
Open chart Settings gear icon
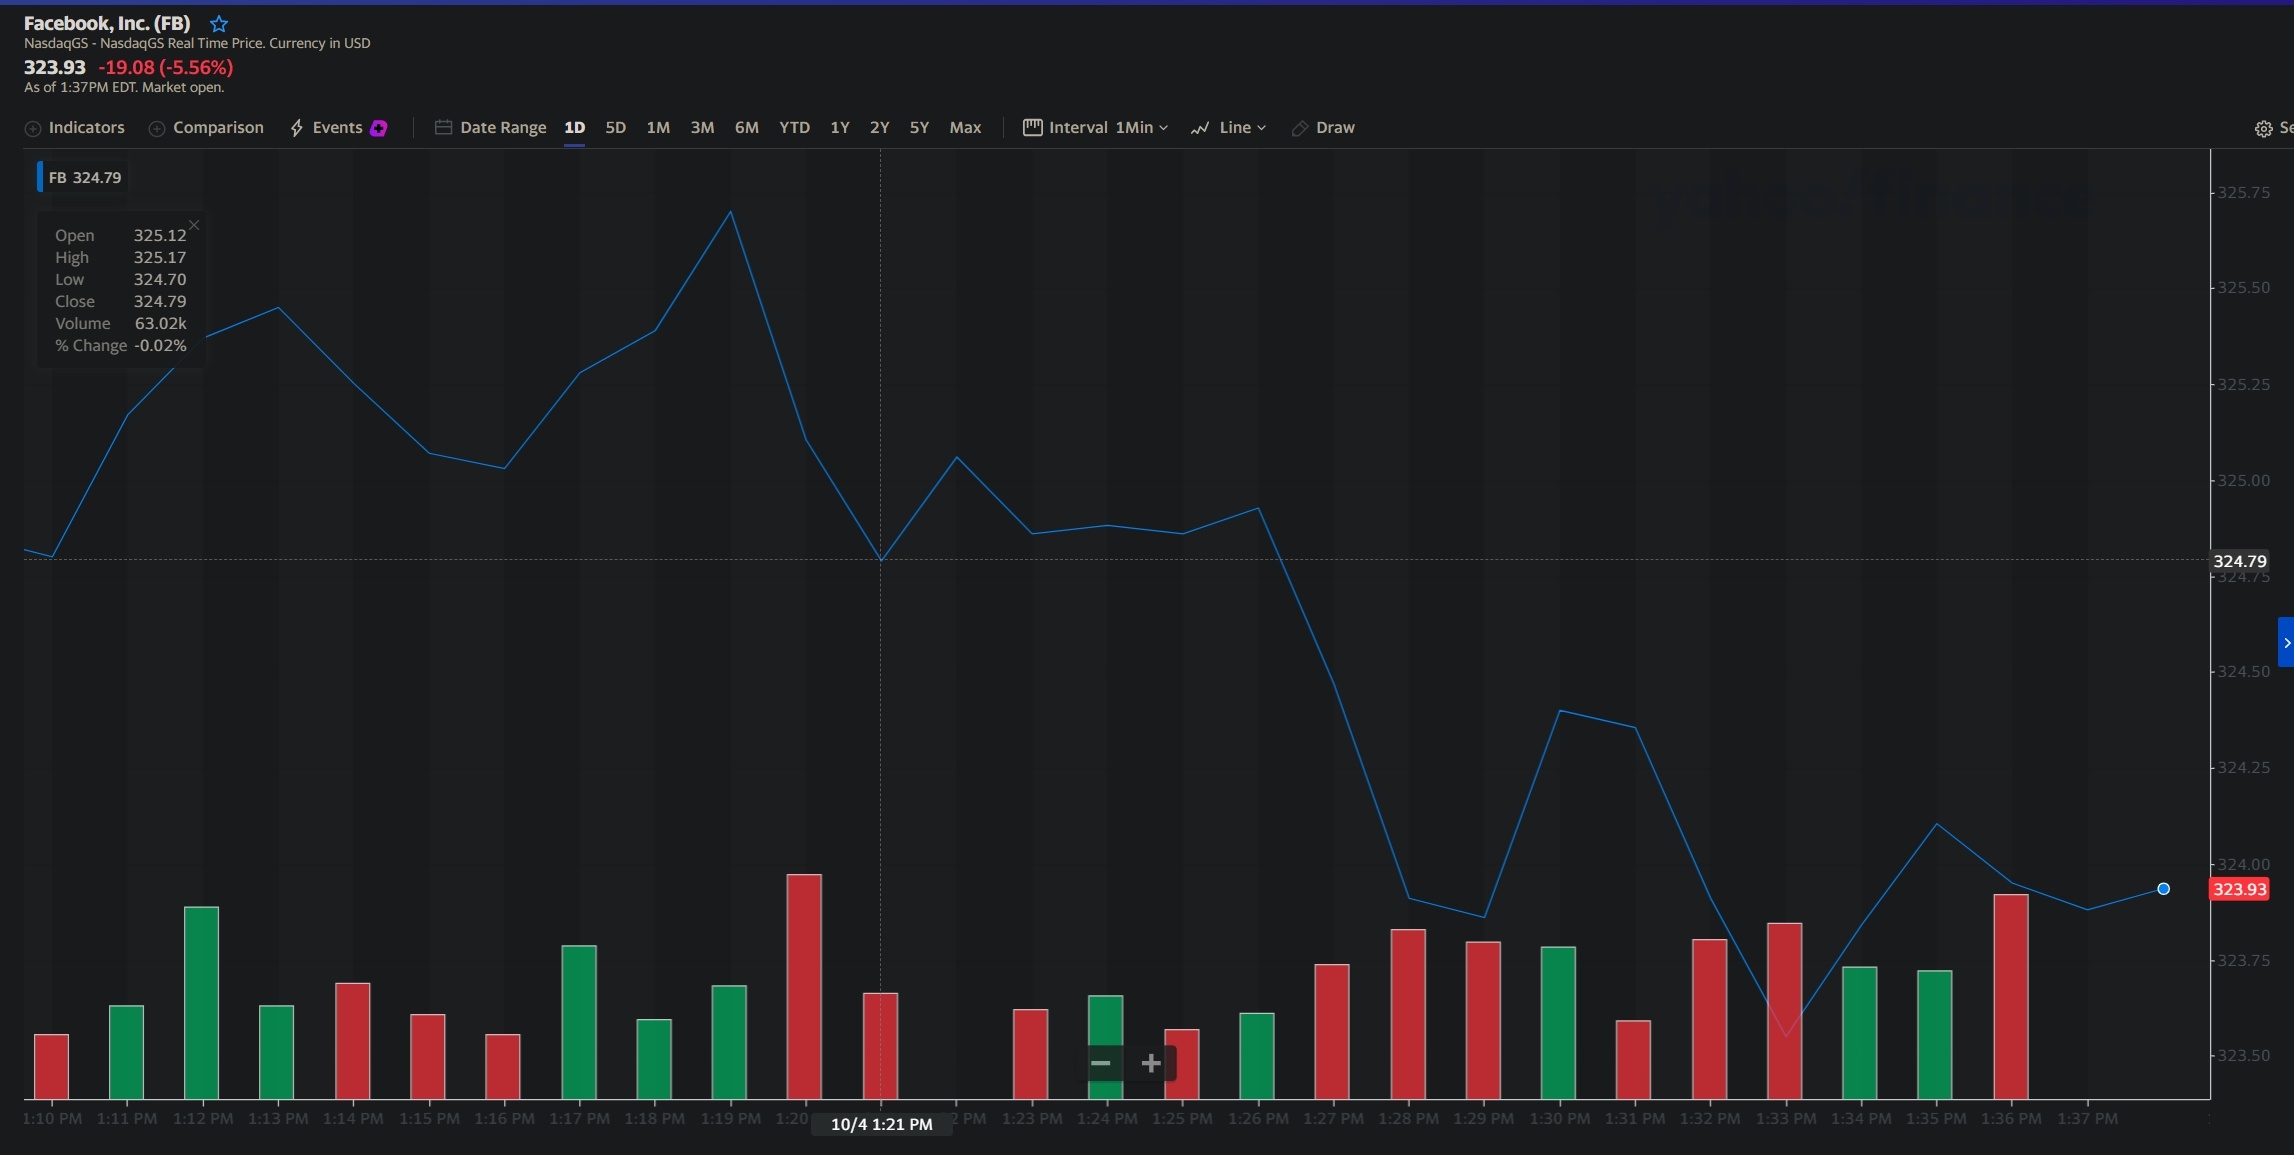coord(2263,129)
